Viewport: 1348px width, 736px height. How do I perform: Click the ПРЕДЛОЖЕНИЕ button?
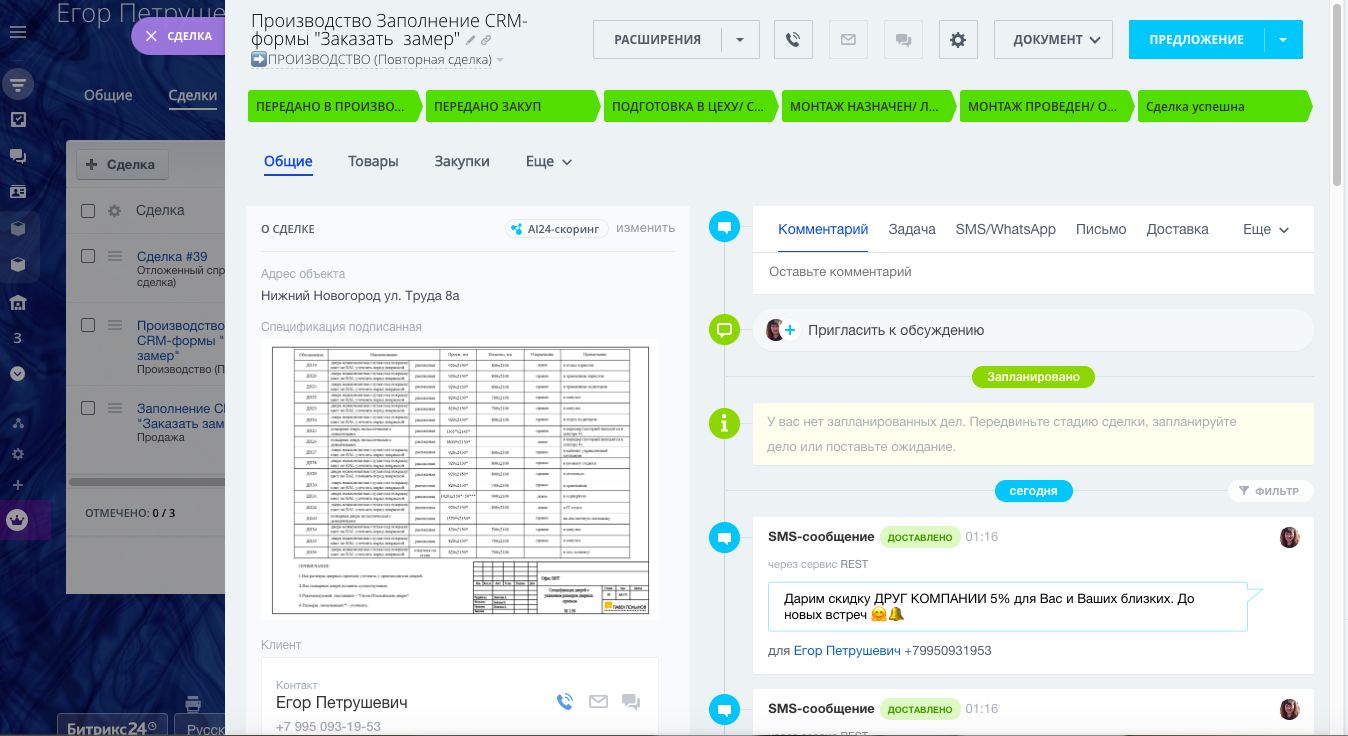pos(1196,40)
